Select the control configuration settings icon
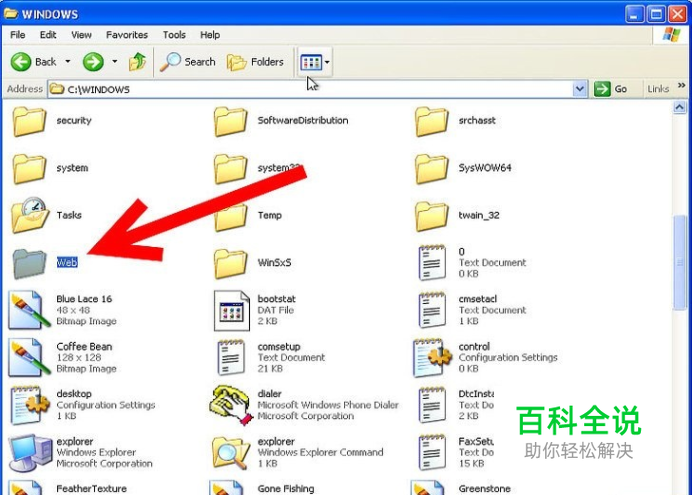This screenshot has width=692, height=495. (432, 358)
